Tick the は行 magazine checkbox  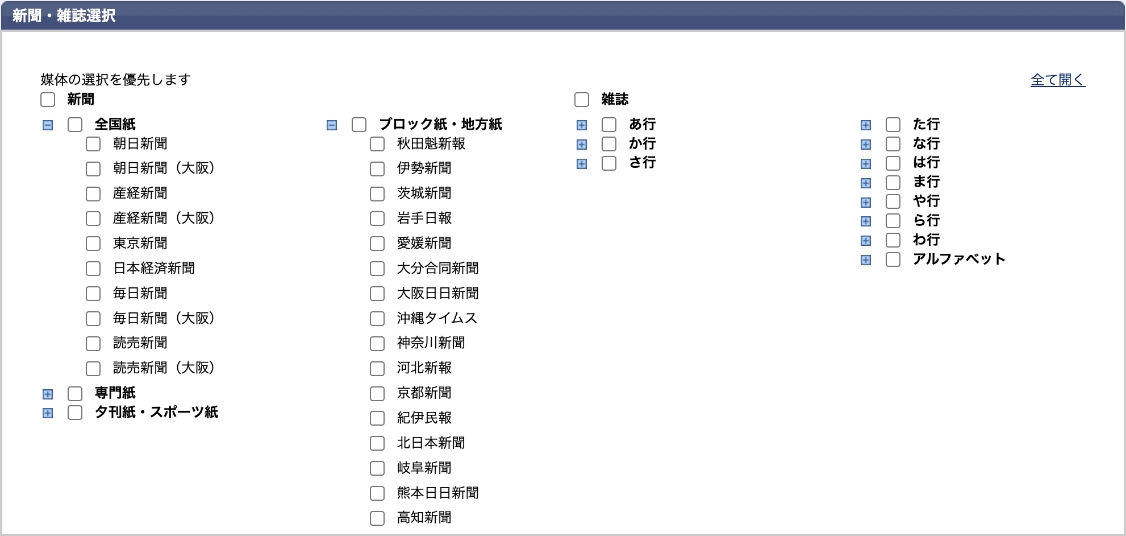pos(893,163)
